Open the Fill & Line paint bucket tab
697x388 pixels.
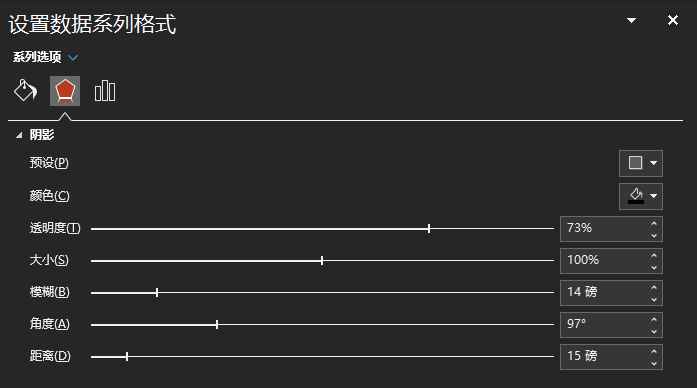point(25,91)
